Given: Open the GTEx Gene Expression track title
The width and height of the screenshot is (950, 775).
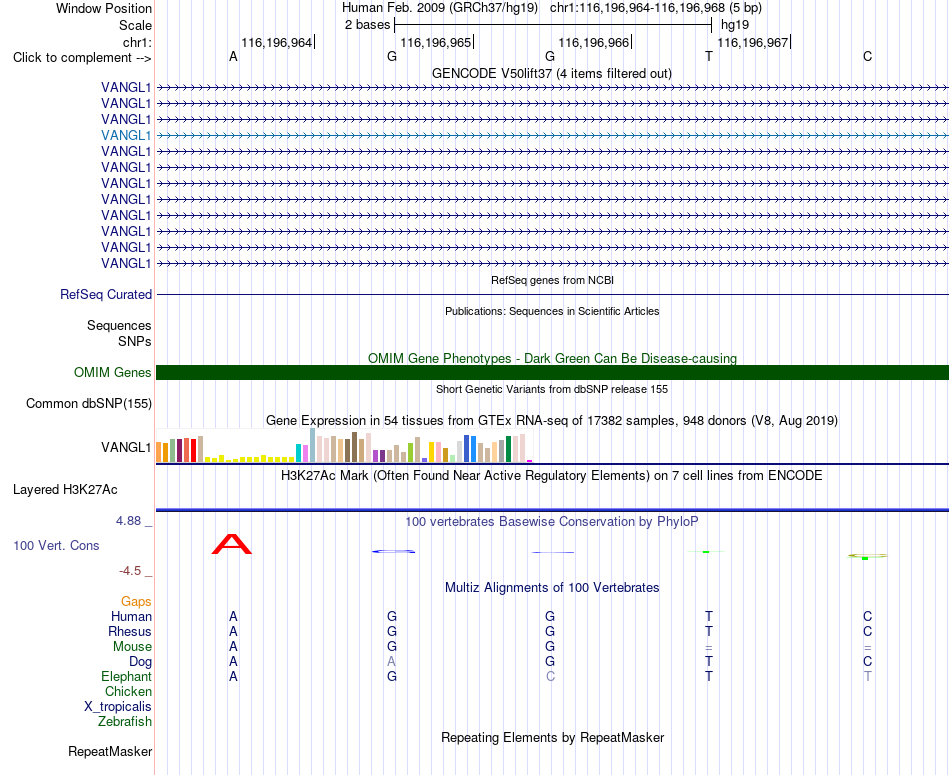Looking at the screenshot, I should (x=552, y=421).
